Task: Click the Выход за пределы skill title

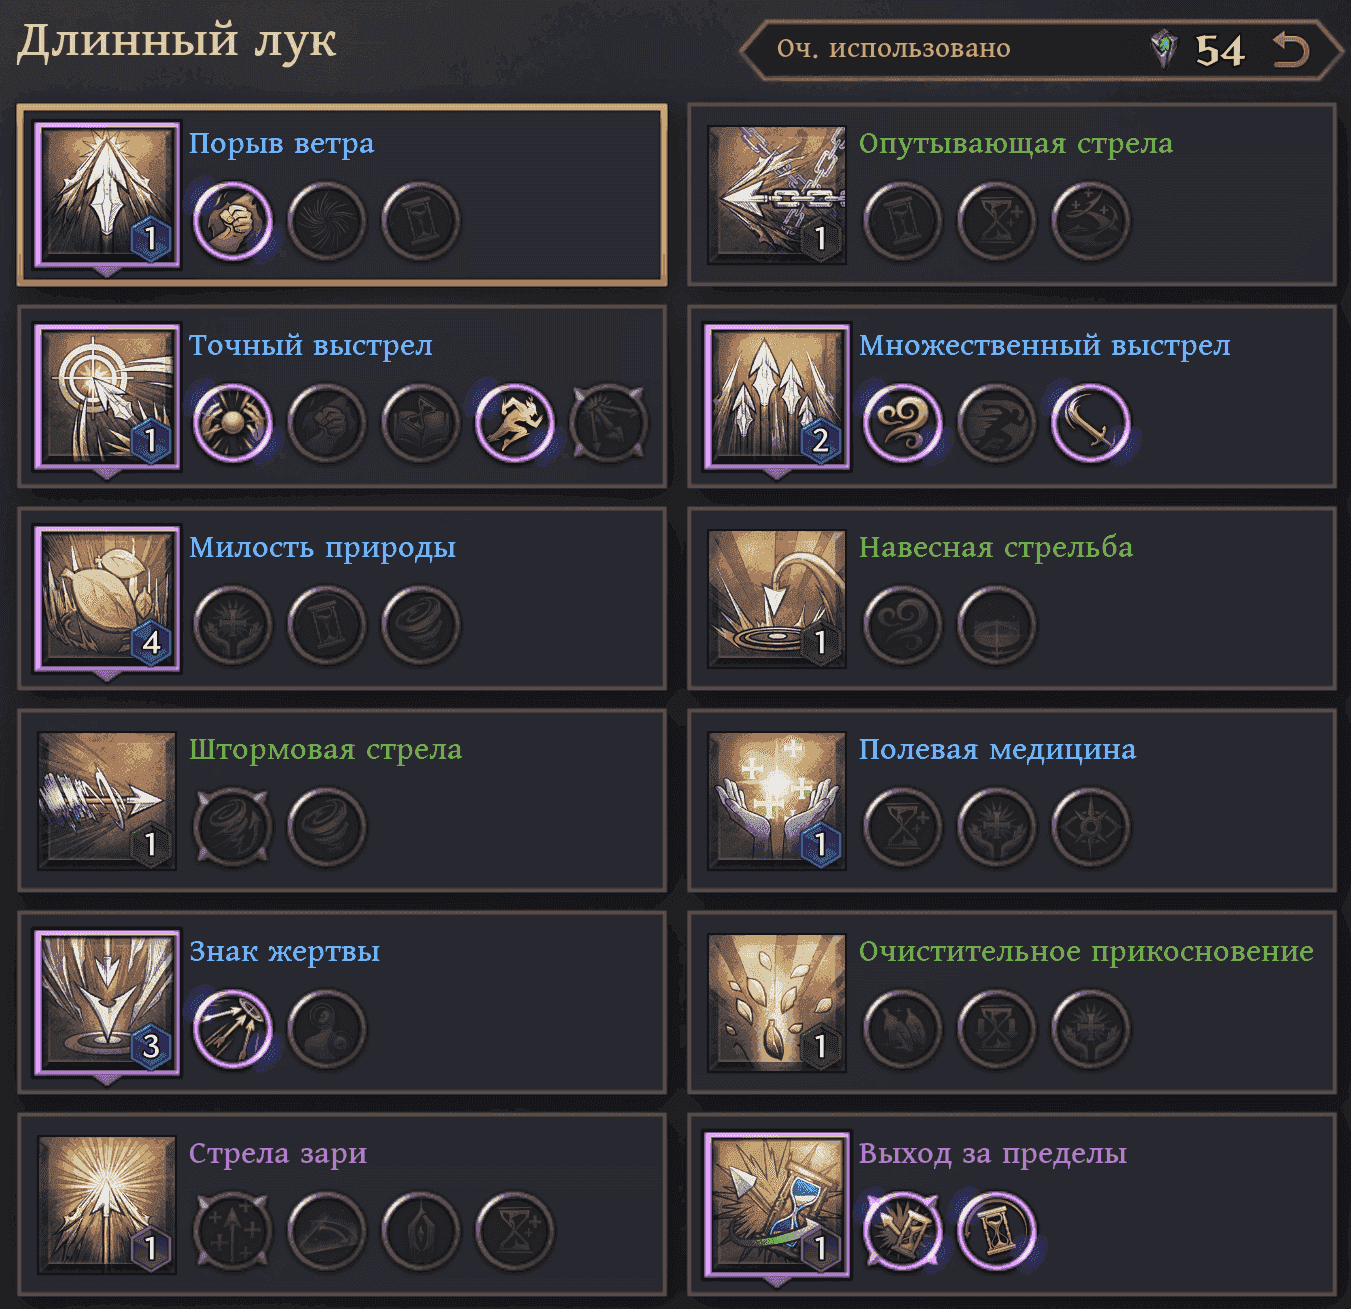Action: 993,1153
